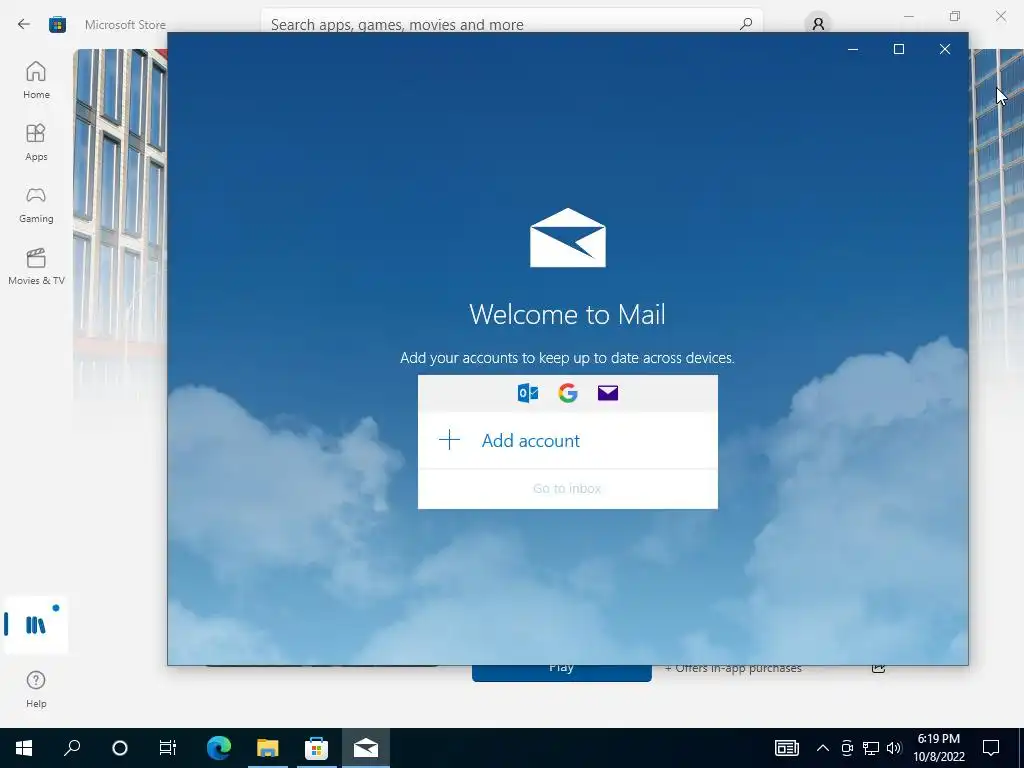Open Apps section in Microsoft Store
Image resolution: width=1024 pixels, height=768 pixels.
point(36,142)
